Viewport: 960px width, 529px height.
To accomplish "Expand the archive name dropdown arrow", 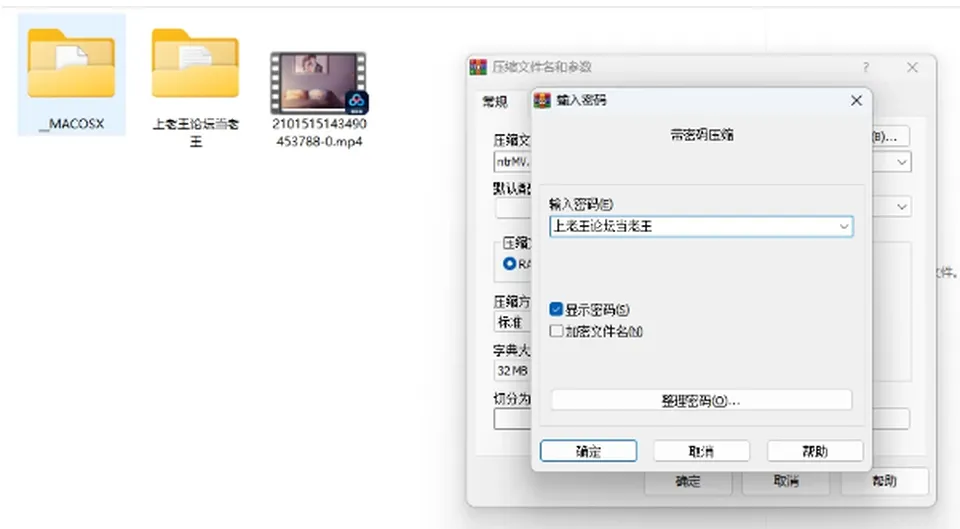I will click(x=902, y=162).
